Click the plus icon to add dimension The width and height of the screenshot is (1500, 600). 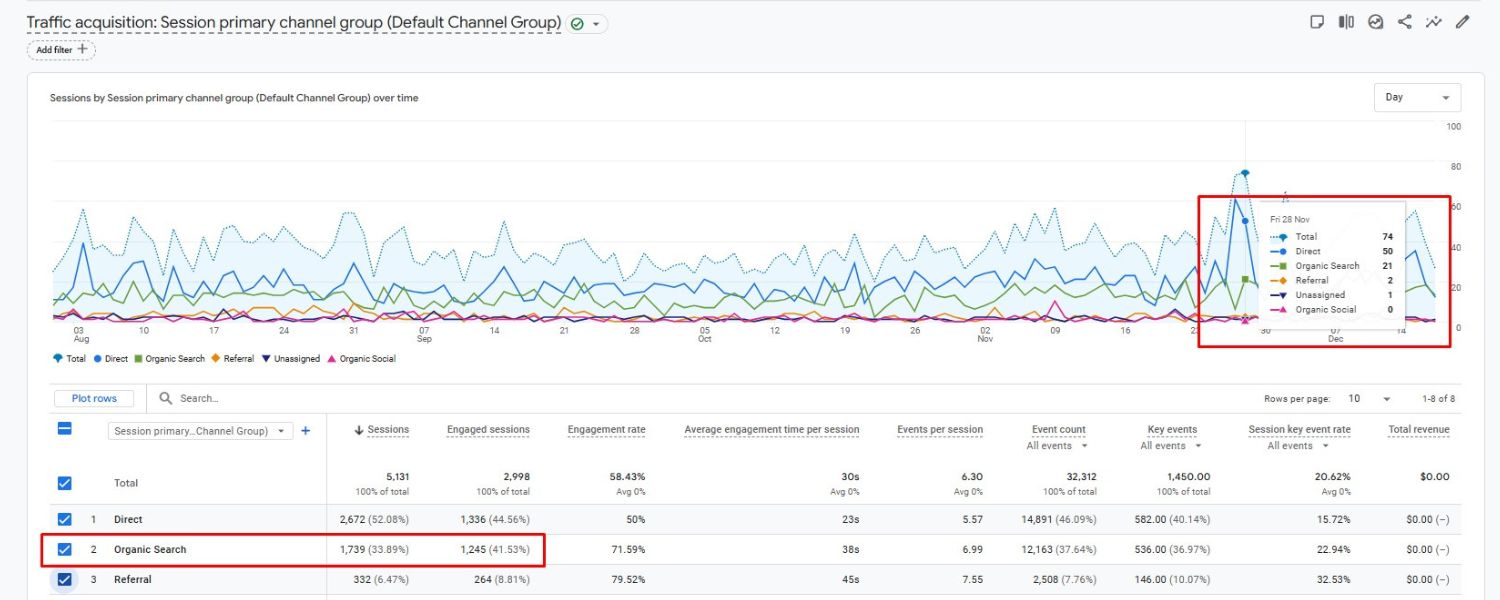pyautogui.click(x=306, y=431)
